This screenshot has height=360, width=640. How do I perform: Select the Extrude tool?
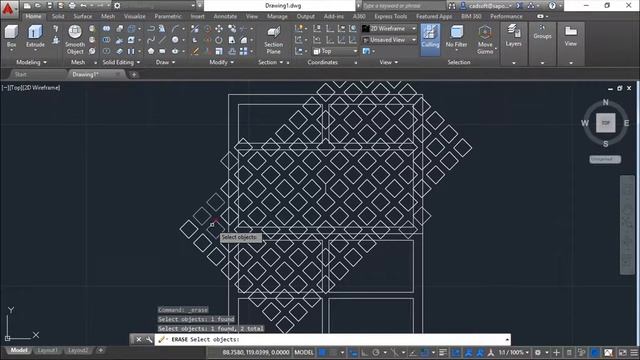pos(35,36)
